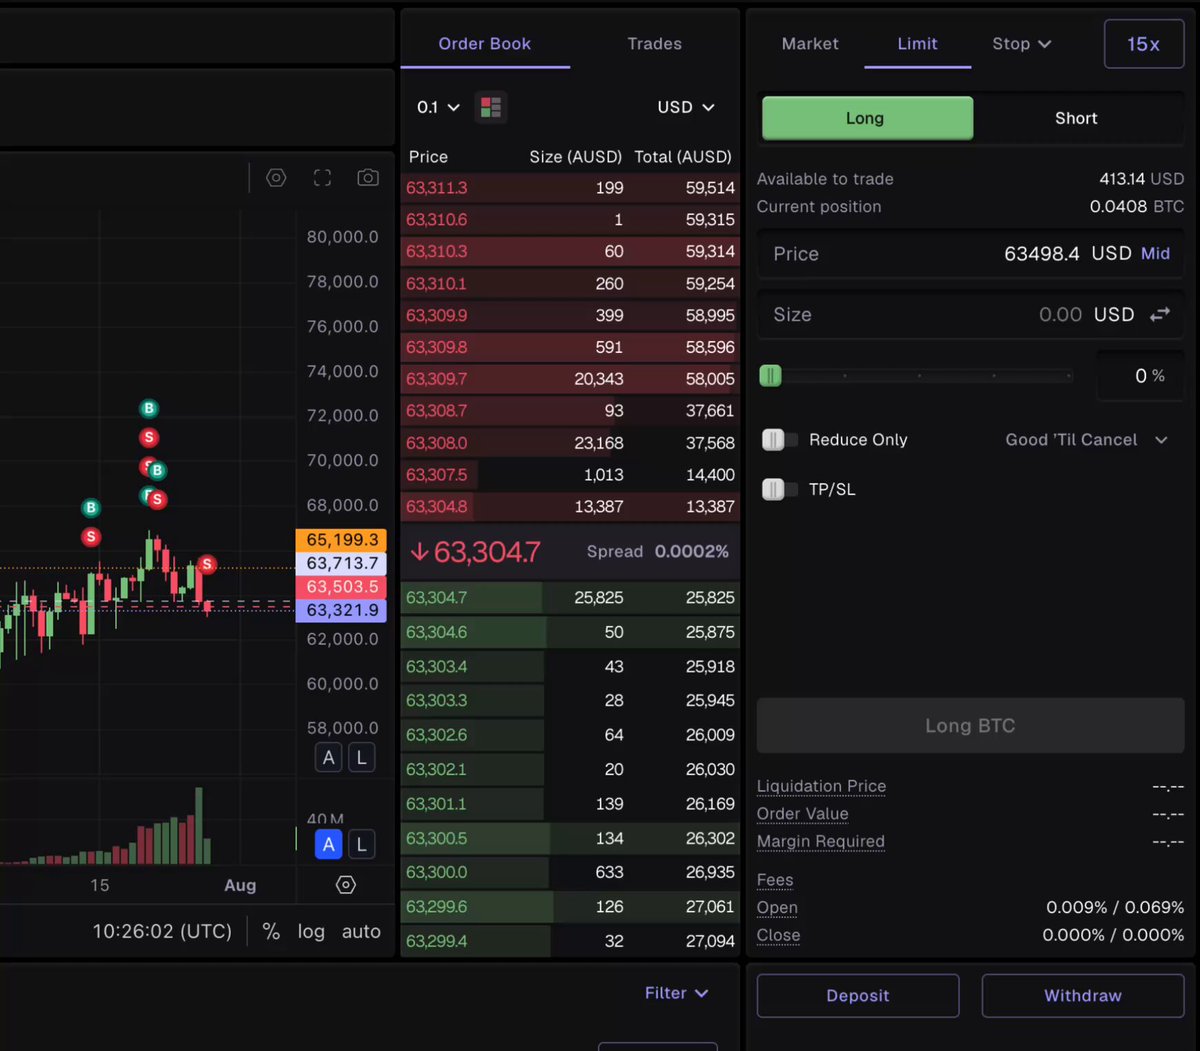The height and width of the screenshot is (1051, 1200).
Task: Take a chart snapshot with camera icon
Action: (368, 178)
